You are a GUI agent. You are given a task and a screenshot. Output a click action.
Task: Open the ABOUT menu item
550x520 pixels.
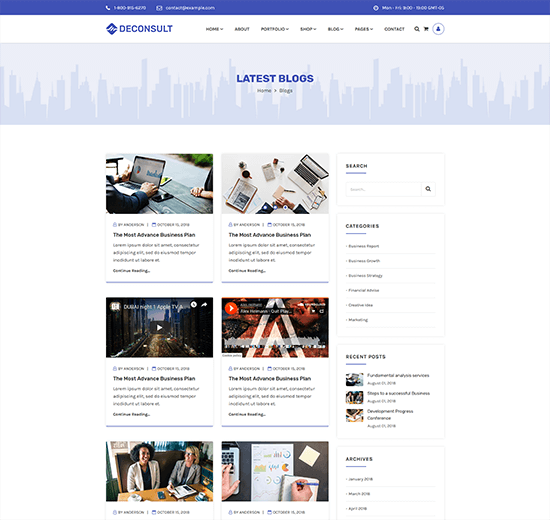[x=242, y=29]
